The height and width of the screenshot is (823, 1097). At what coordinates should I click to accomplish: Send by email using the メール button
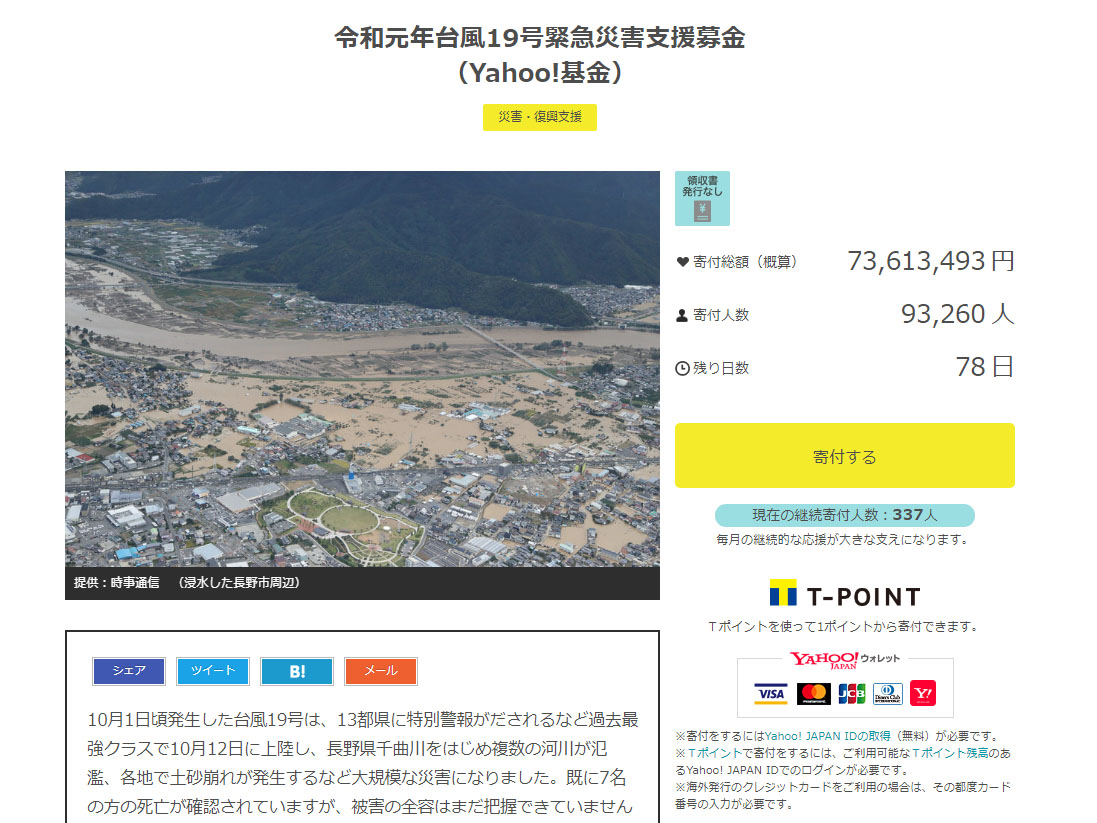[x=381, y=671]
